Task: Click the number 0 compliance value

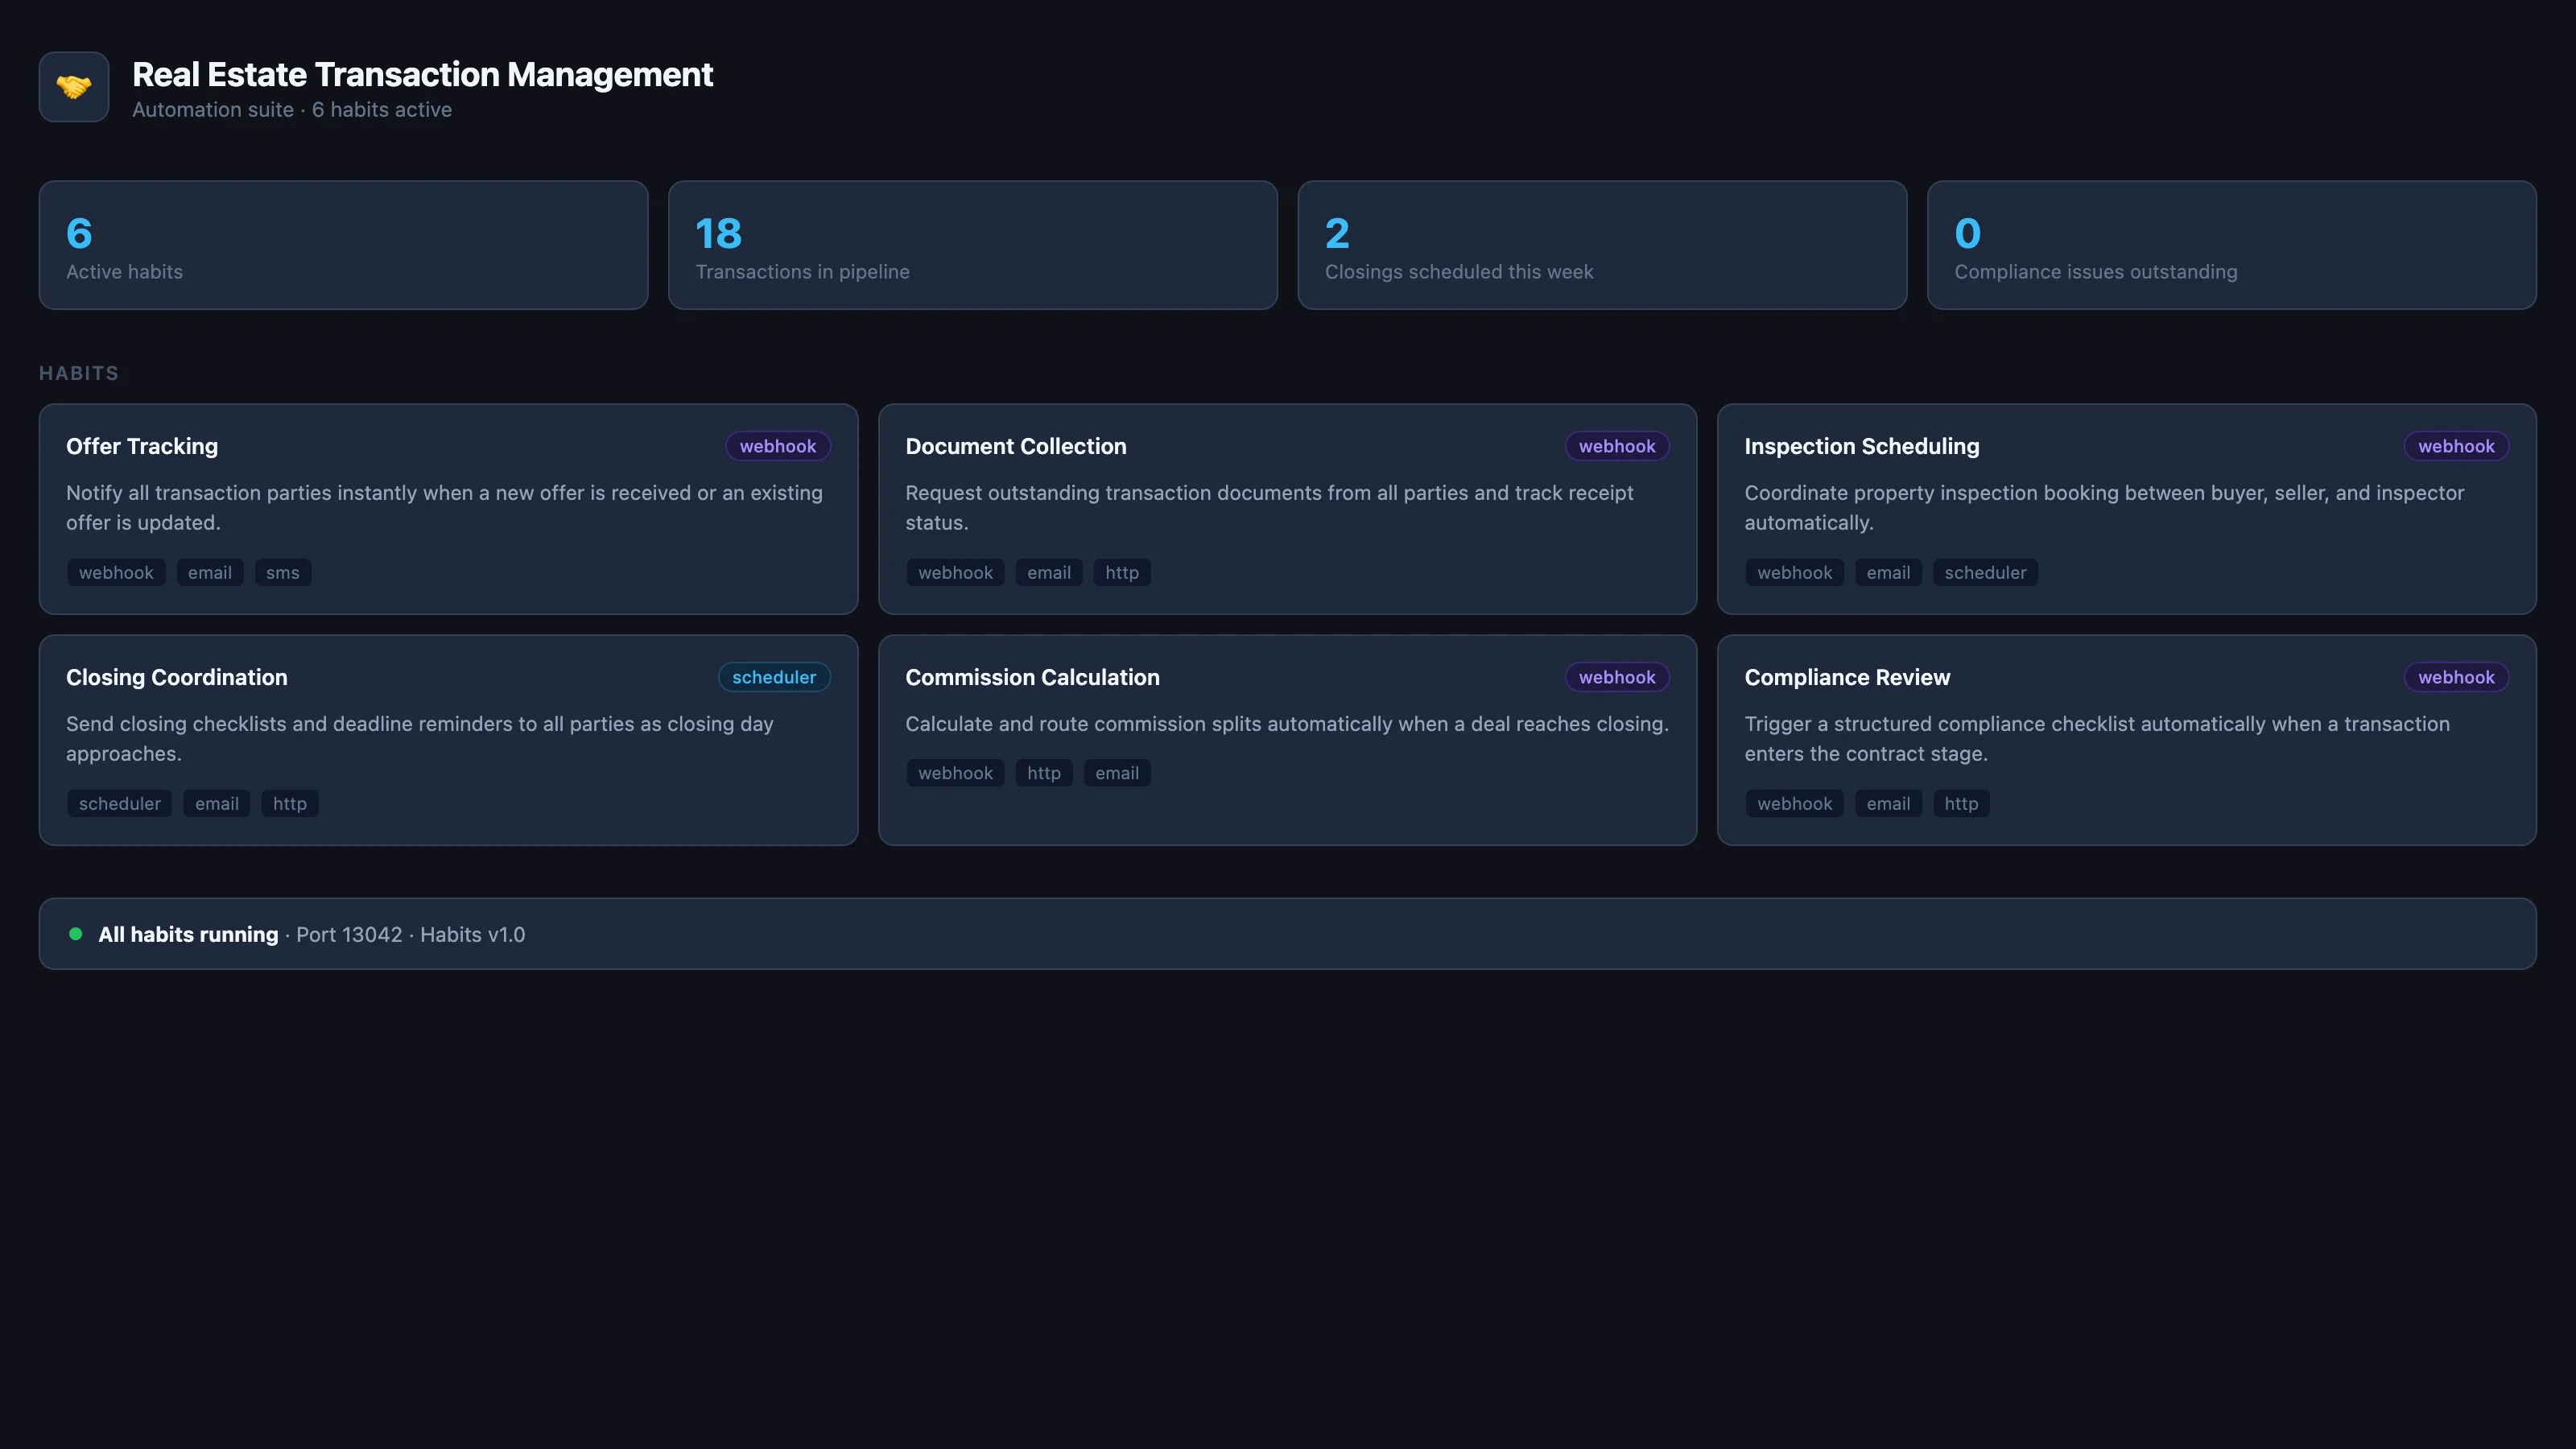Action: click(1967, 233)
